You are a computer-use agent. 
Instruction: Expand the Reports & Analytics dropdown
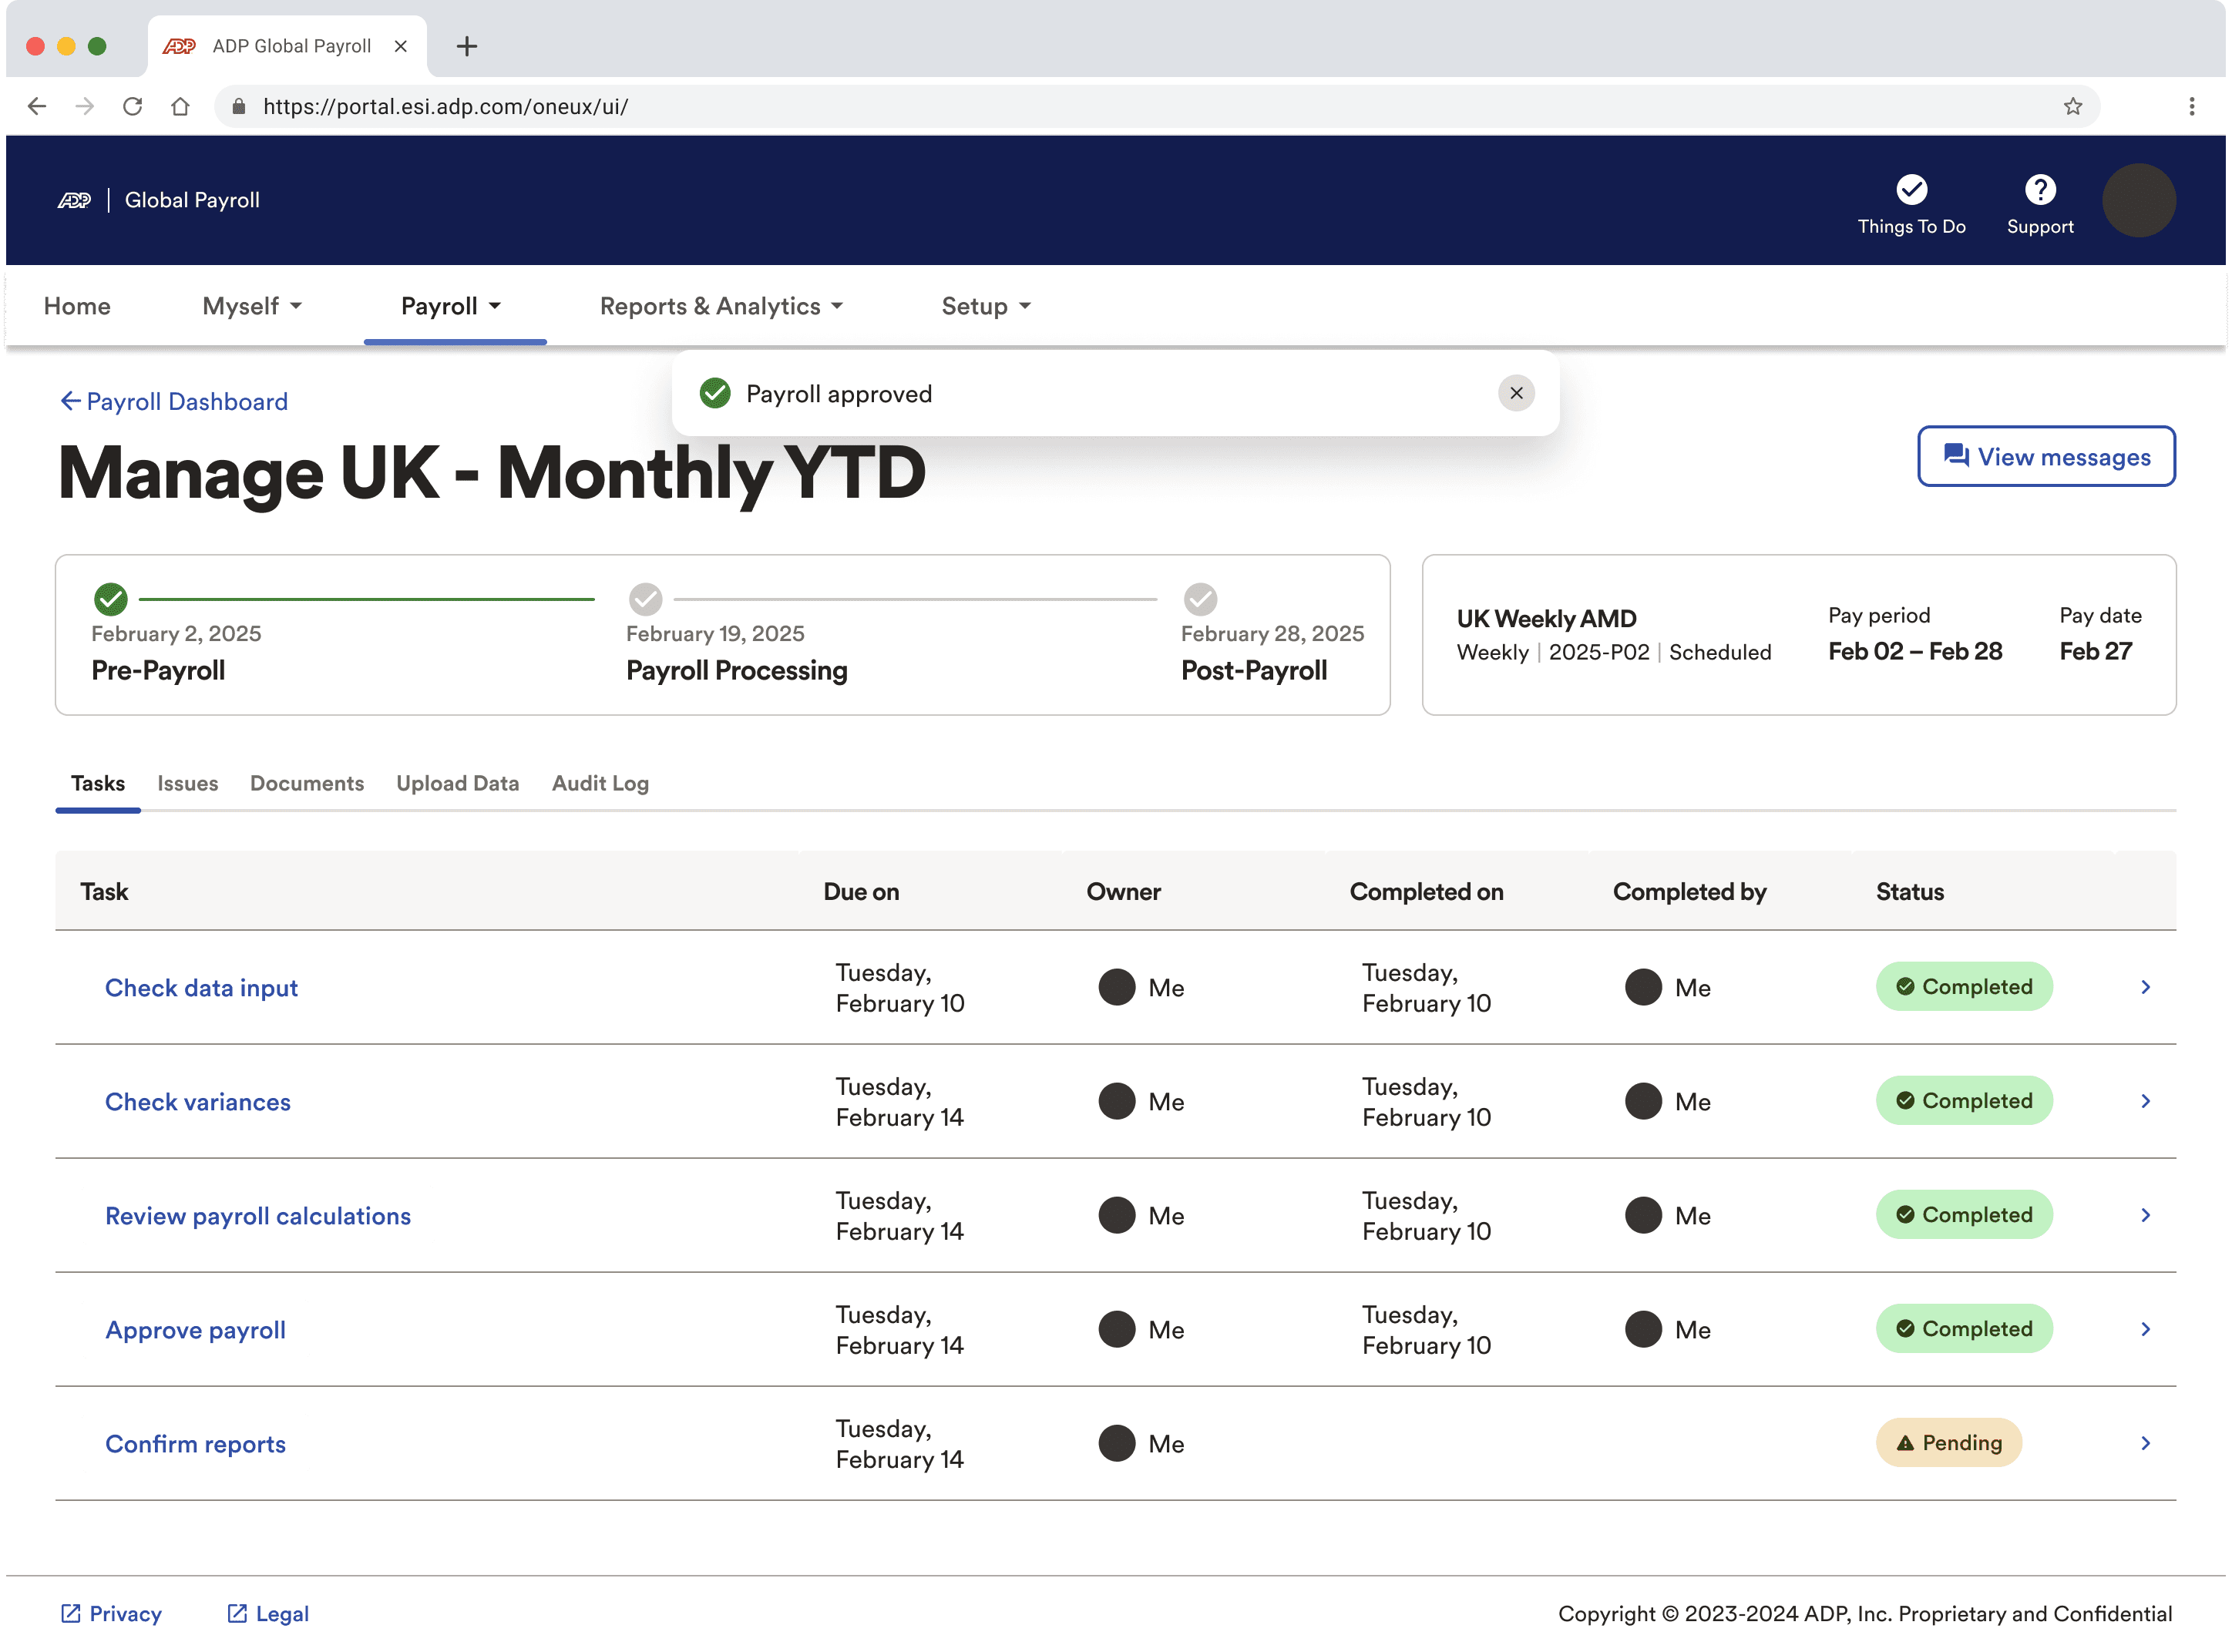(721, 306)
